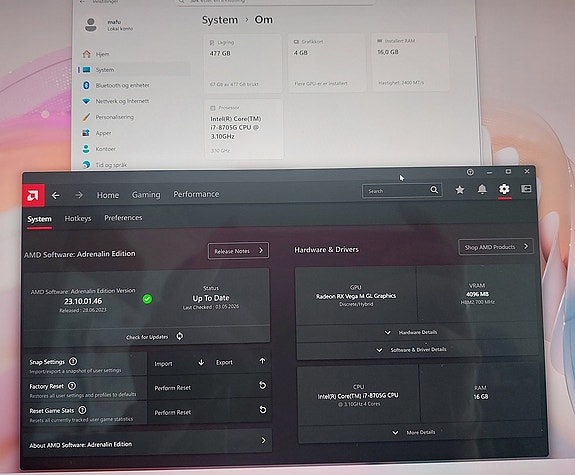Switch to the Hotkeys tab

[78, 218]
